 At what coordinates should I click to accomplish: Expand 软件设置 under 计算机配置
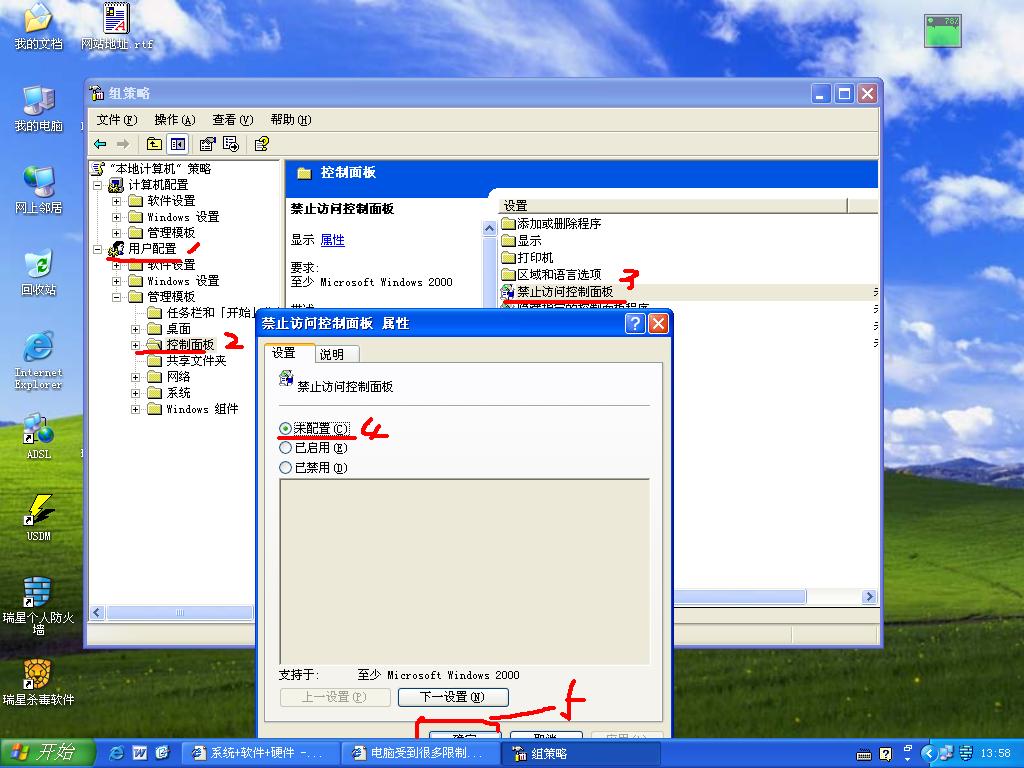point(116,200)
